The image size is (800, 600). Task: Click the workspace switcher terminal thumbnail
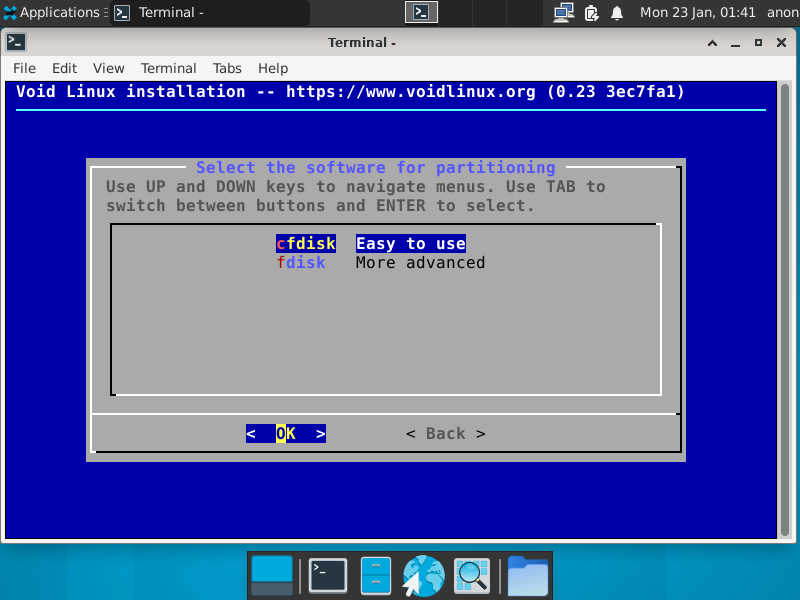tap(421, 12)
